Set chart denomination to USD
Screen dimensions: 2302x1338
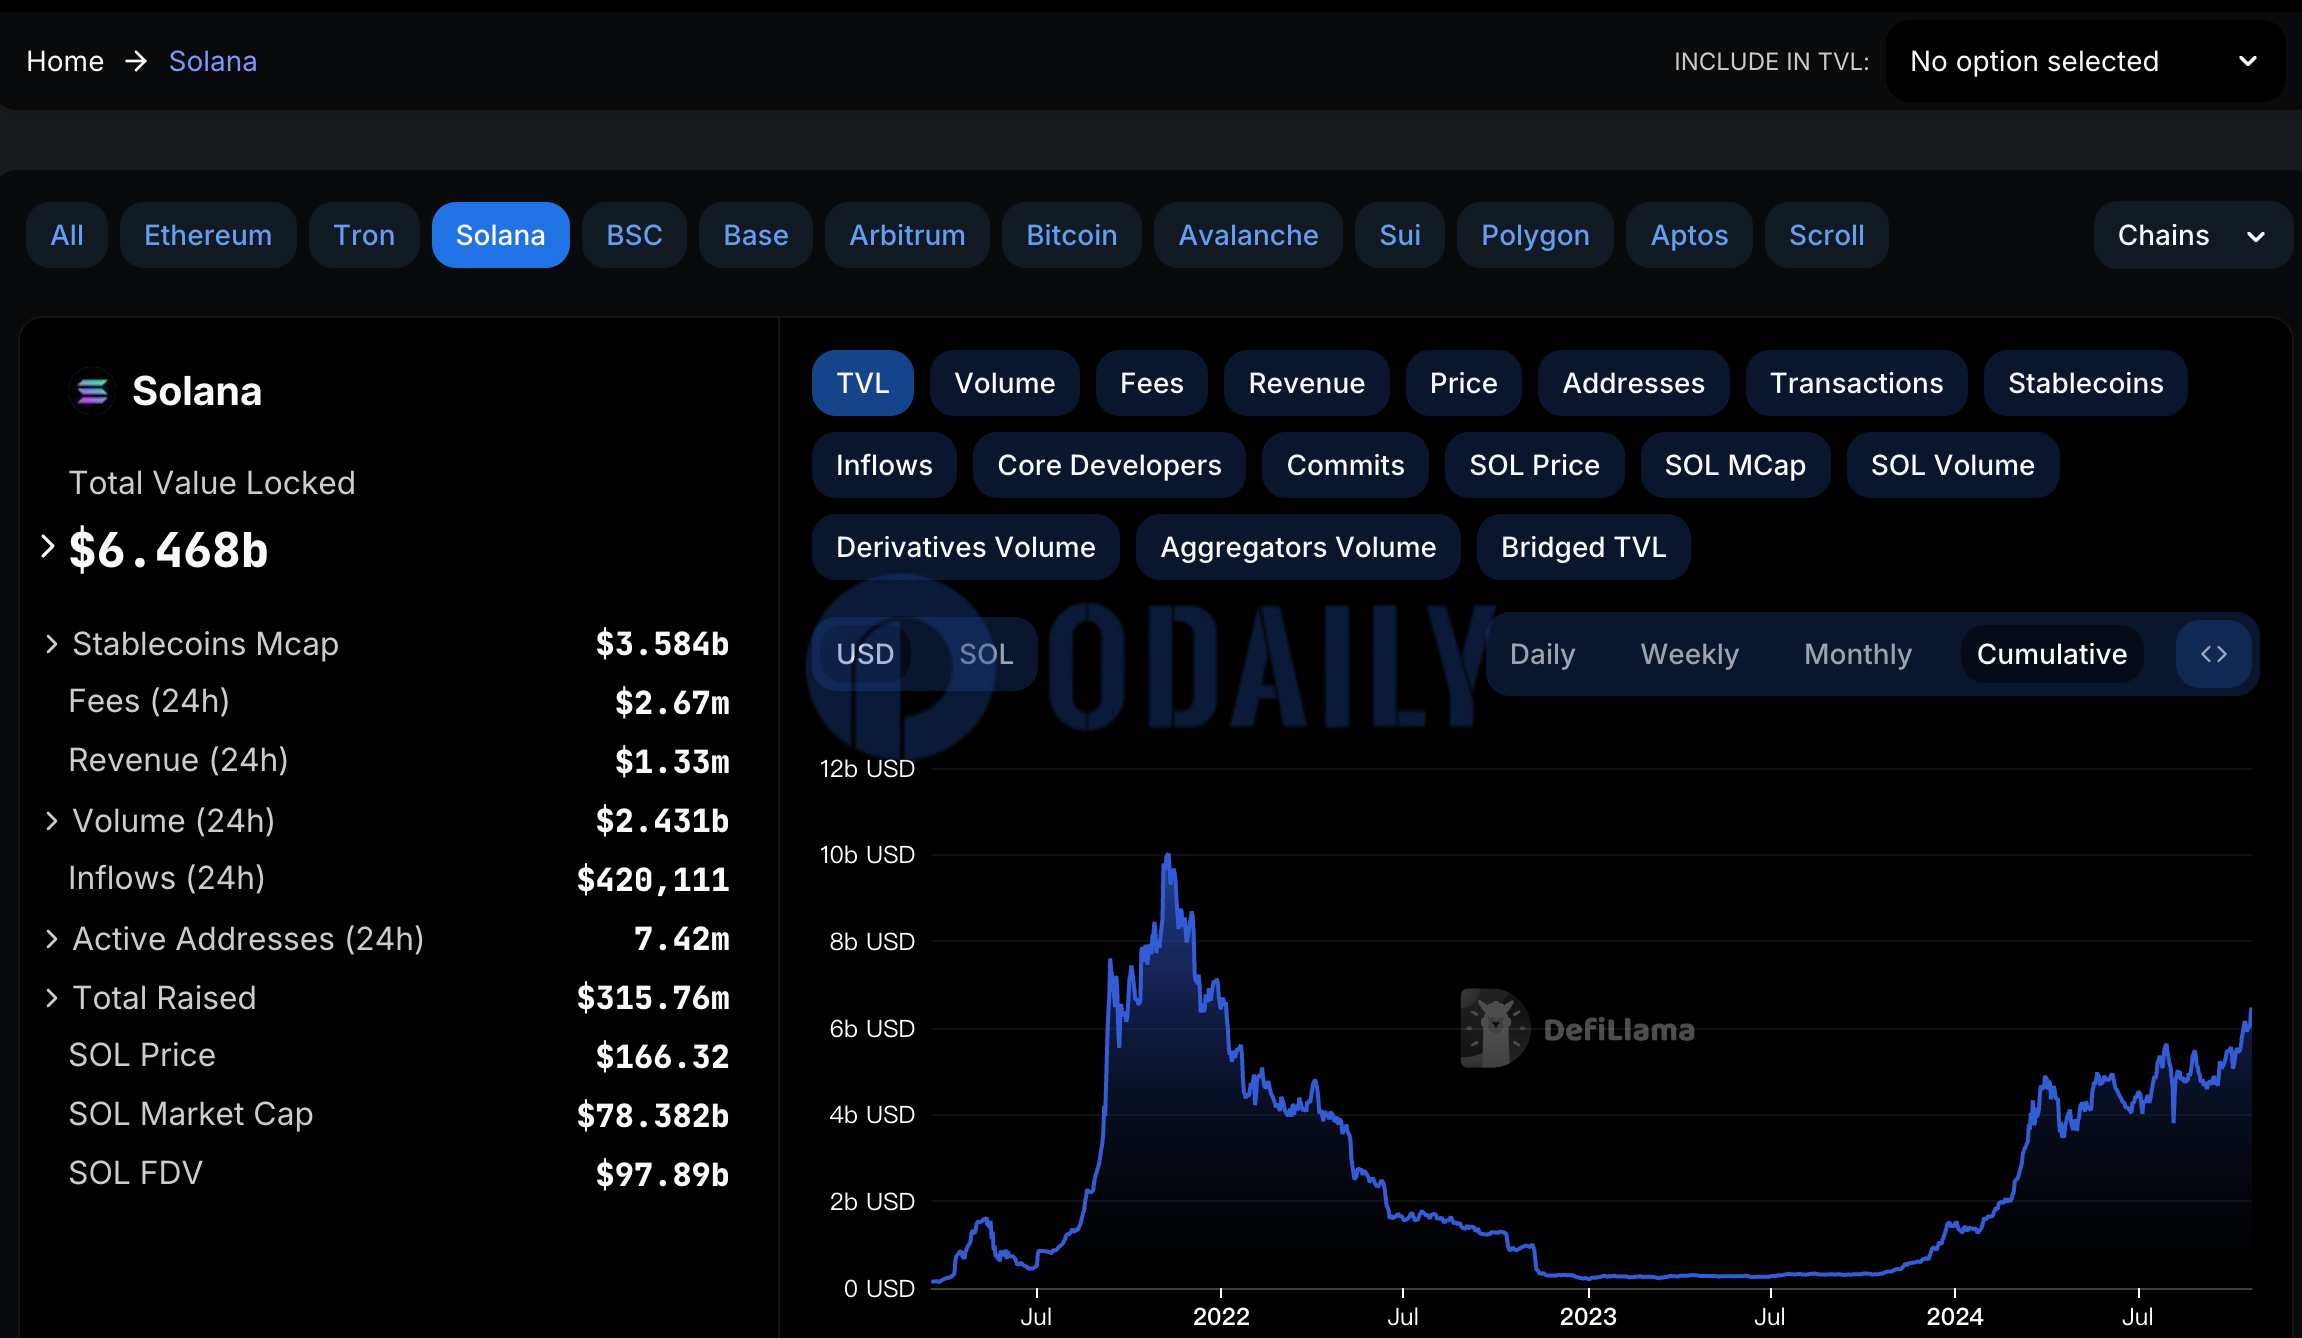coord(865,654)
